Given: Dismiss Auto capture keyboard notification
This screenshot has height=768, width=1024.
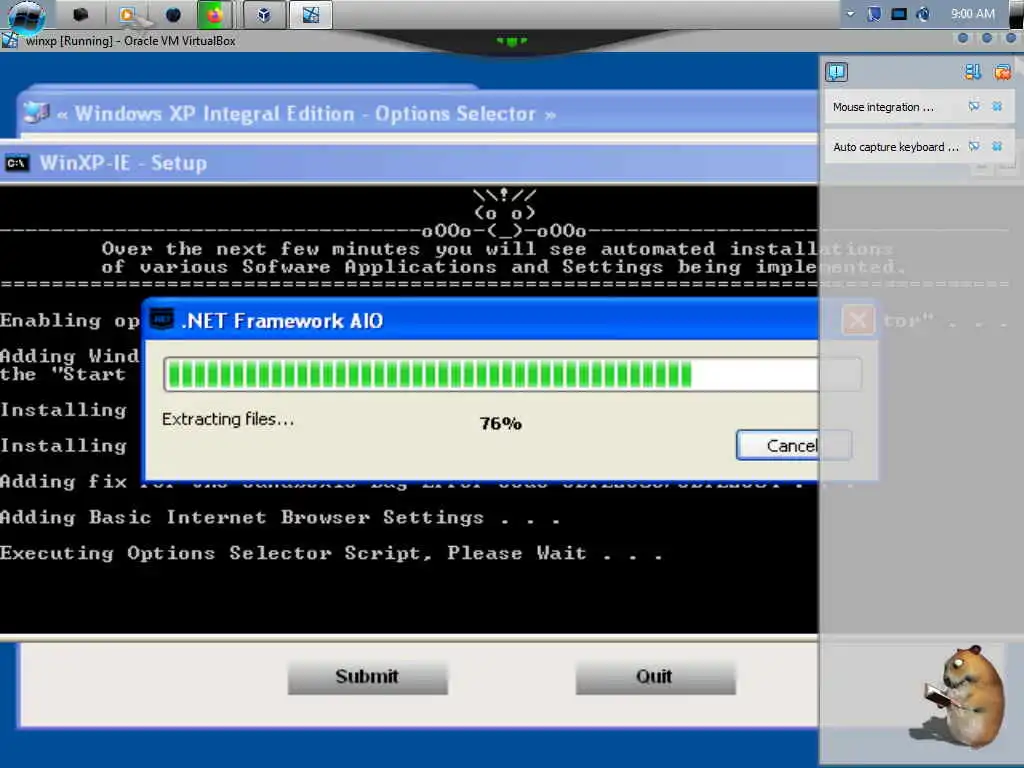Looking at the screenshot, I should coord(997,146).
